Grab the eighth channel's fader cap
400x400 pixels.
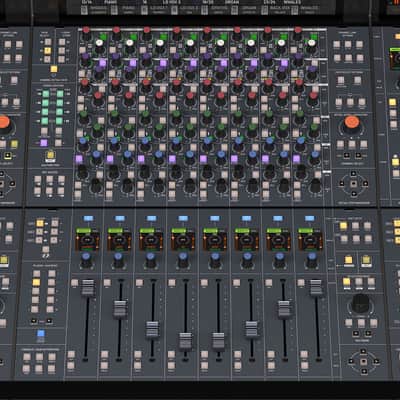click(316, 288)
